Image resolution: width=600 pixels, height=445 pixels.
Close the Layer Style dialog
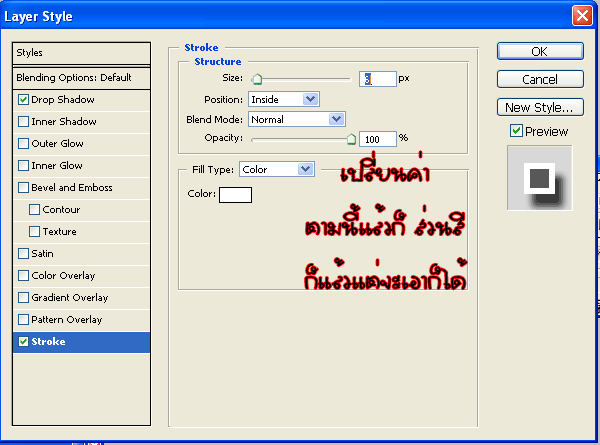(582, 16)
